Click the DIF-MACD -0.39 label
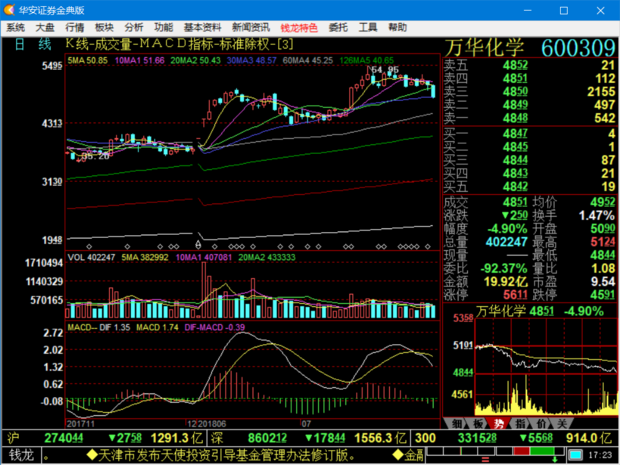This screenshot has width=620, height=465. pos(214,327)
